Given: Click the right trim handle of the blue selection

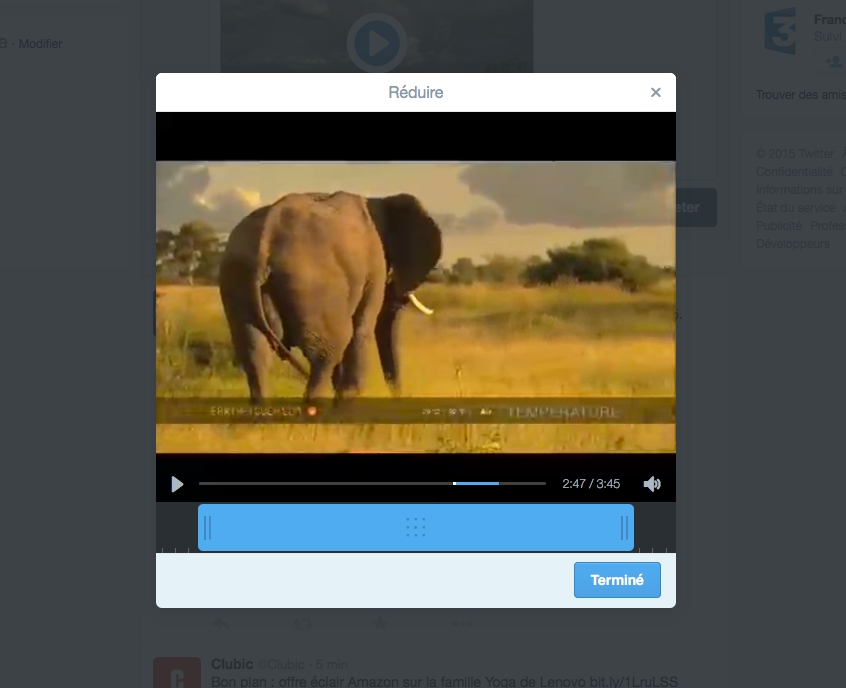Looking at the screenshot, I should pos(624,528).
